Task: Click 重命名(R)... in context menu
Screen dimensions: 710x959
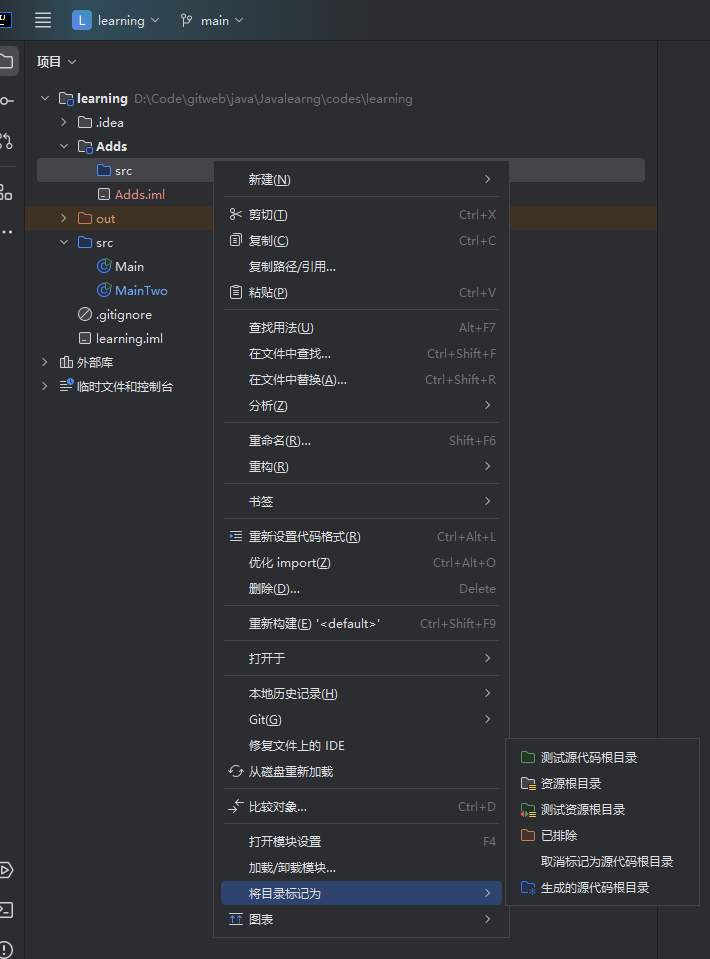Action: pyautogui.click(x=279, y=441)
